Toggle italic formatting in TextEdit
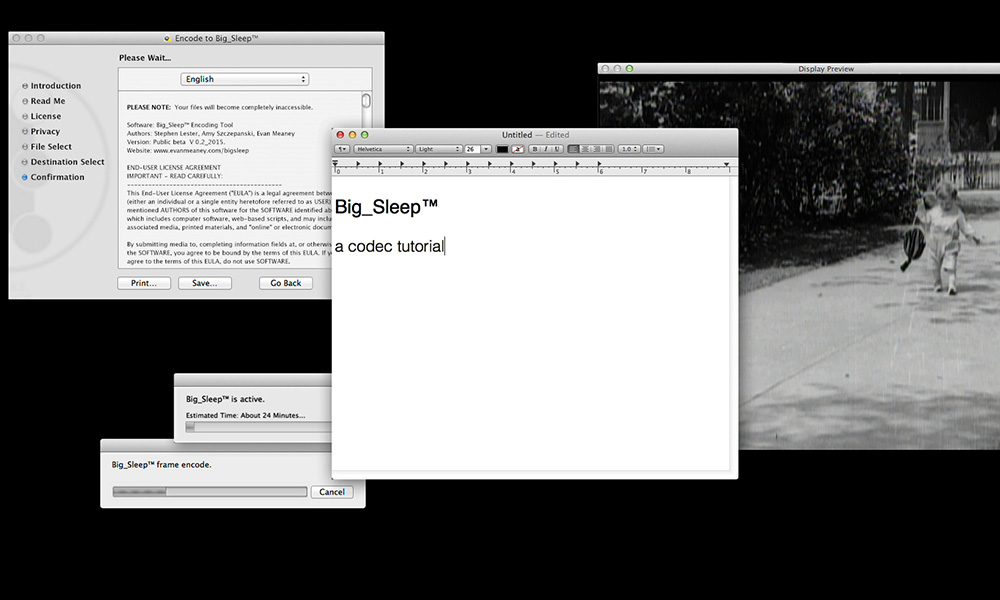The height and width of the screenshot is (600, 1000). [x=546, y=149]
